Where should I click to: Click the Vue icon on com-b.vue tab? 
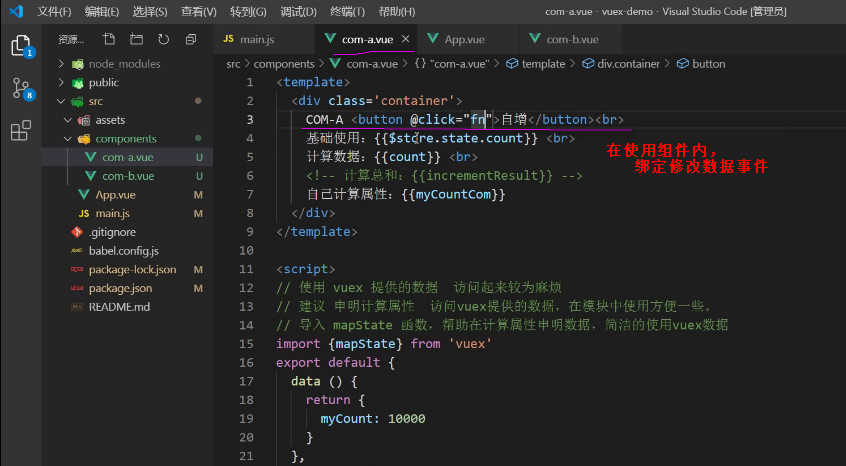point(535,39)
